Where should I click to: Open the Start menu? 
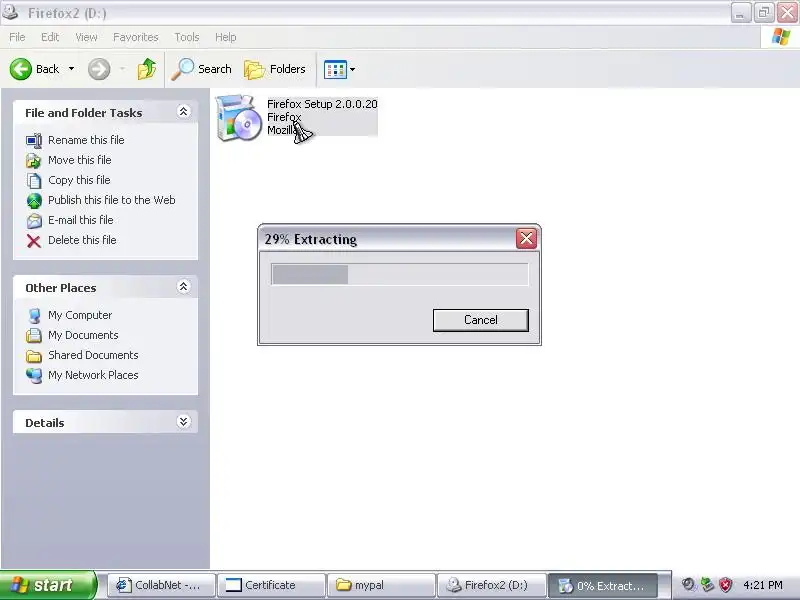coord(48,585)
